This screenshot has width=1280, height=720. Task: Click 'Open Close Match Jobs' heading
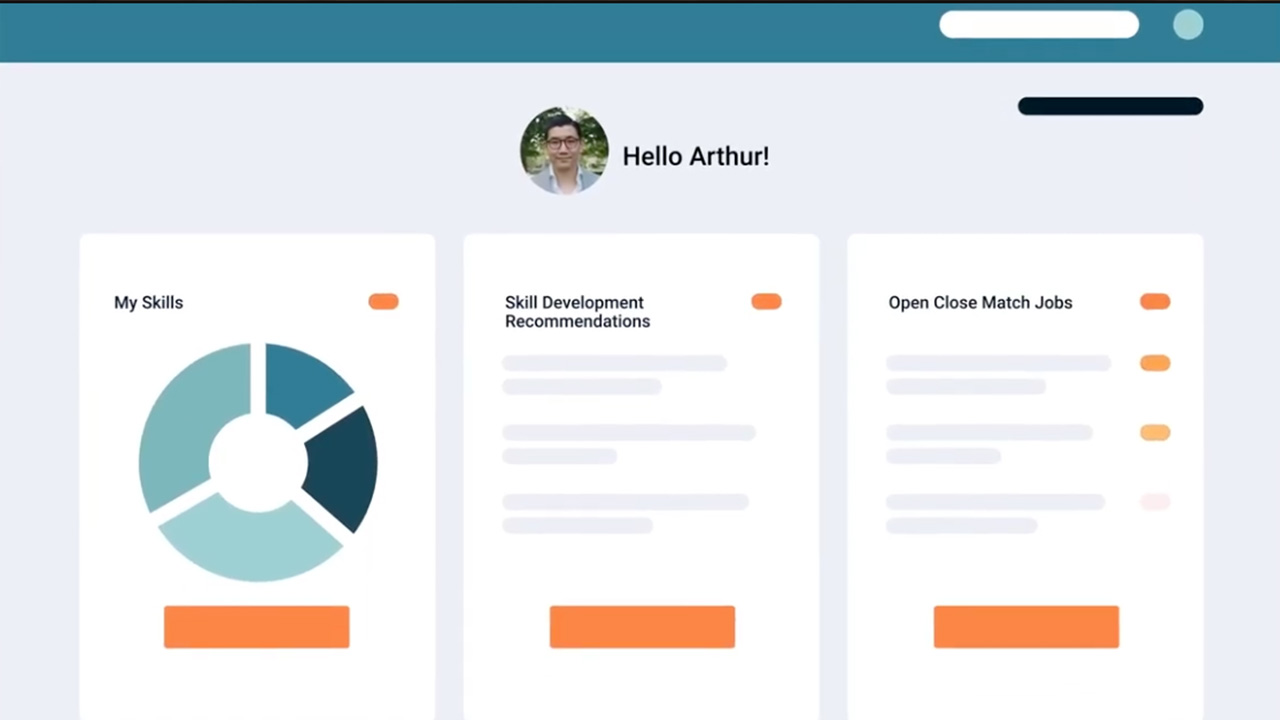coord(980,302)
